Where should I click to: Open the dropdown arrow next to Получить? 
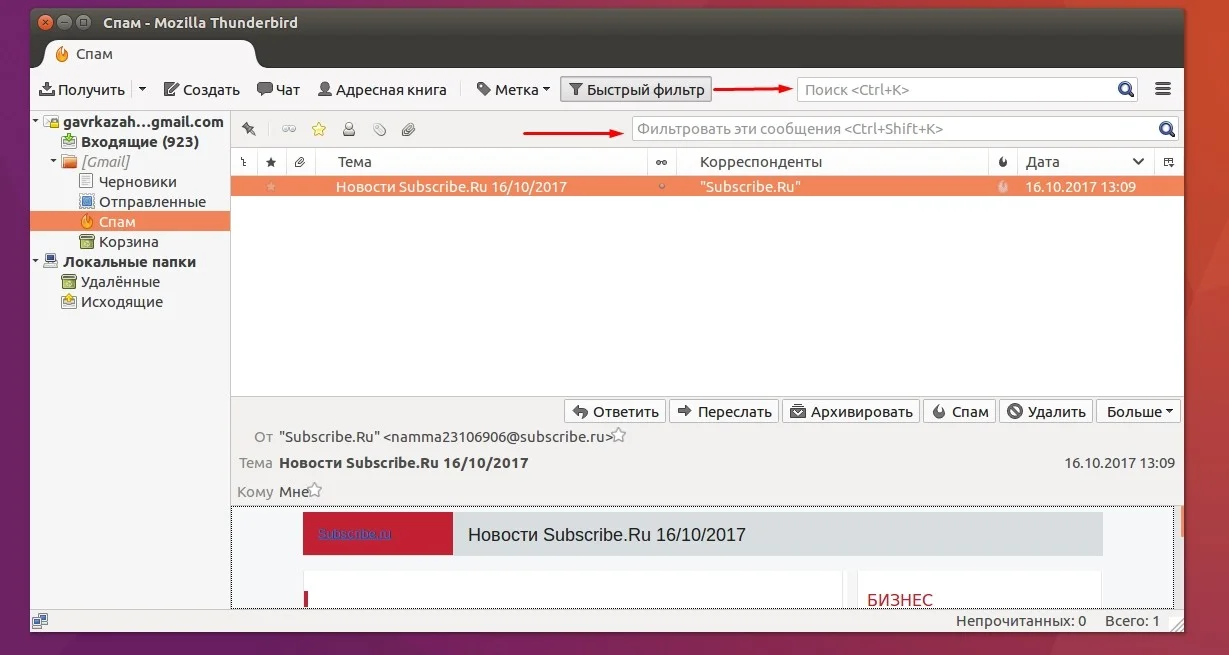[142, 89]
